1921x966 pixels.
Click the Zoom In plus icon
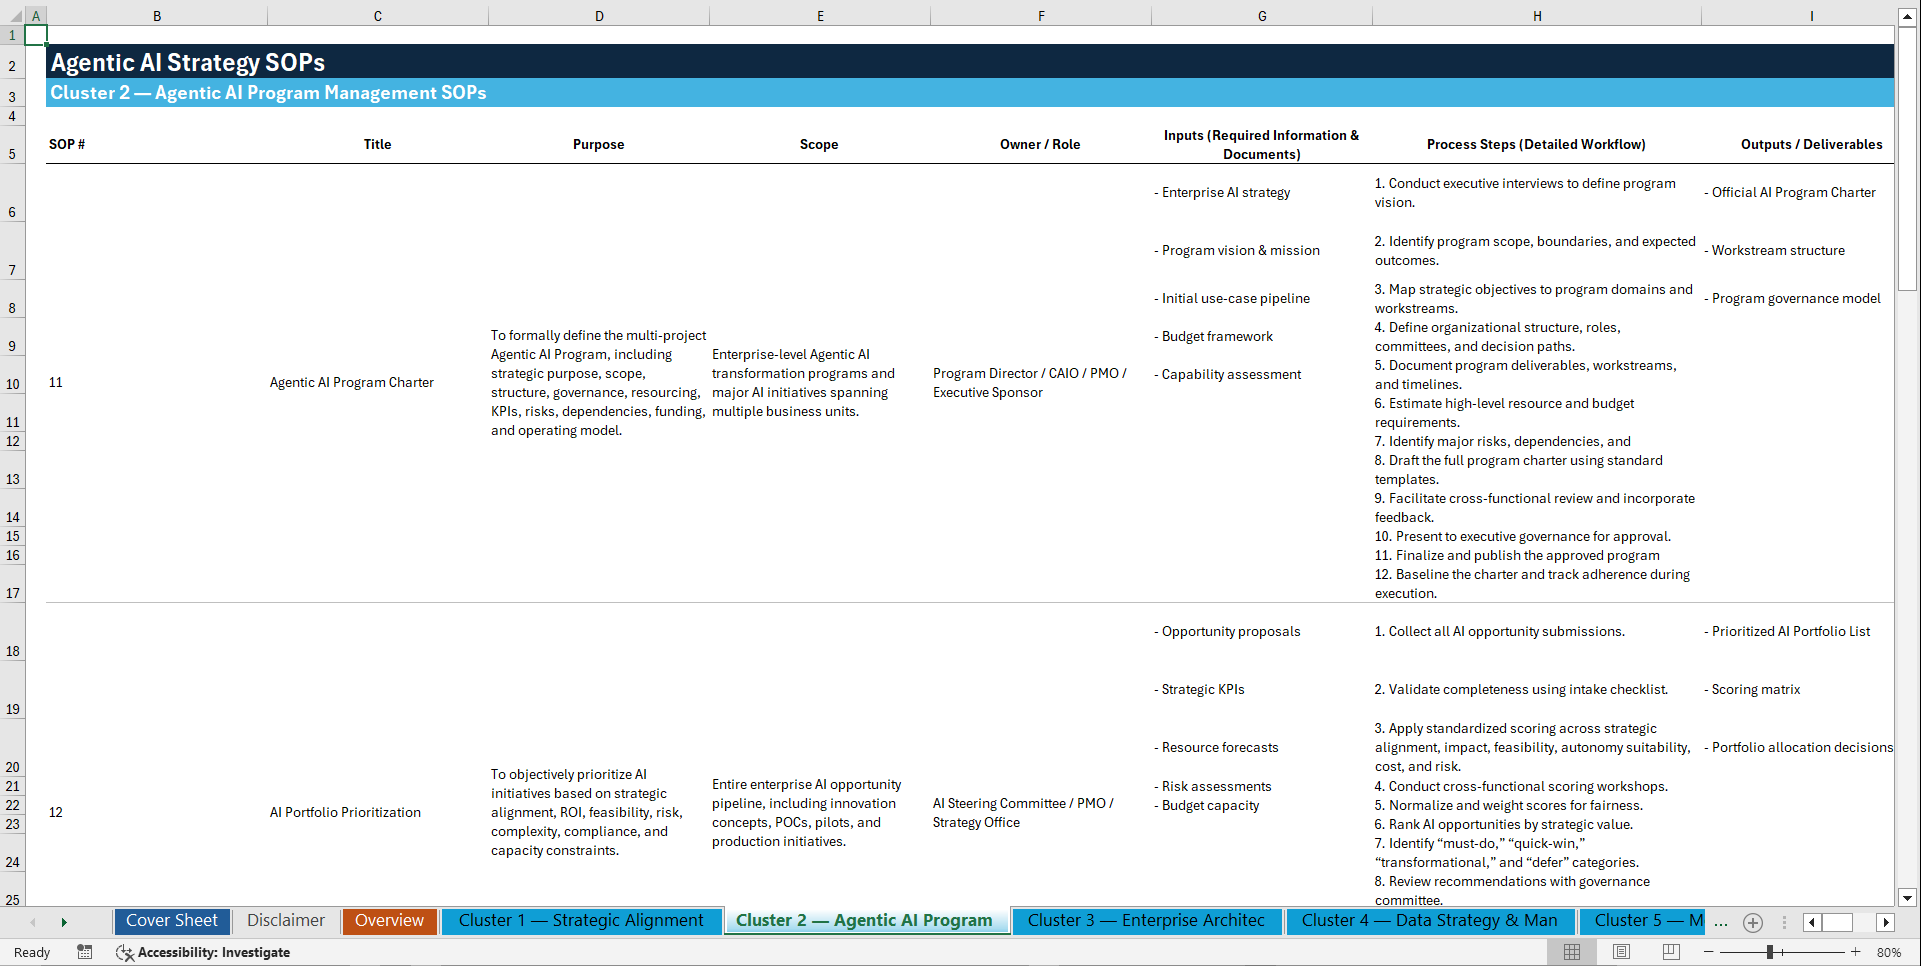click(1856, 952)
